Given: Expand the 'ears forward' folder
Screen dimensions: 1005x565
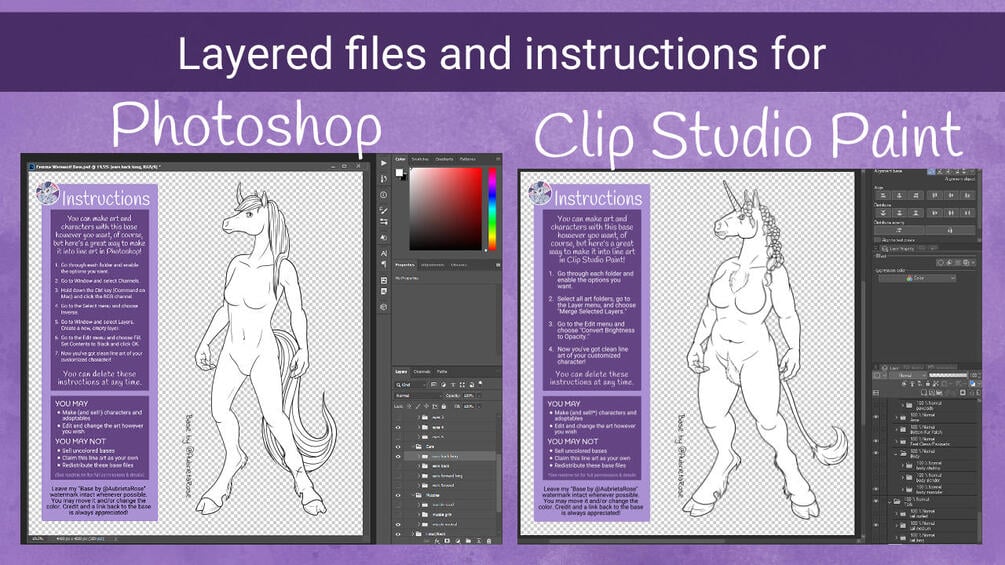Looking at the screenshot, I should (x=419, y=486).
